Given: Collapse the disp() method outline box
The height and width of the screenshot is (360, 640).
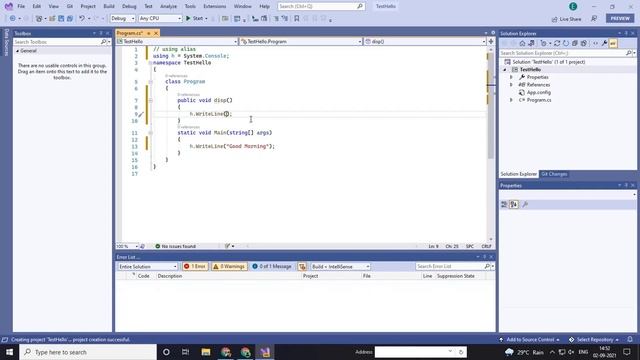Looking at the screenshot, I should pos(151,100).
